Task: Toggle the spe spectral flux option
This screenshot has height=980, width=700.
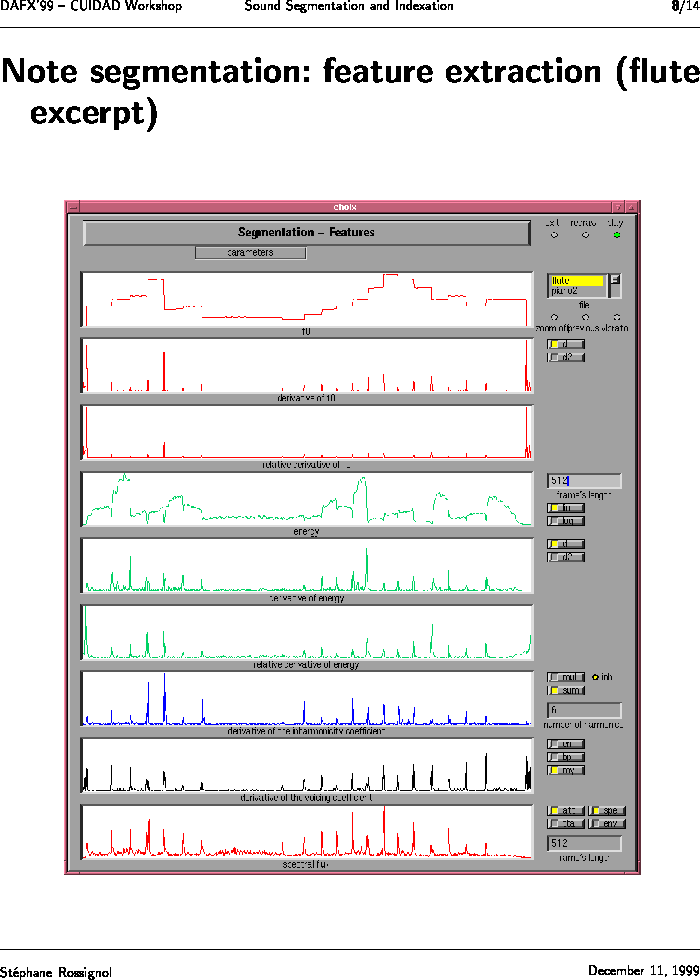Action: pyautogui.click(x=607, y=810)
